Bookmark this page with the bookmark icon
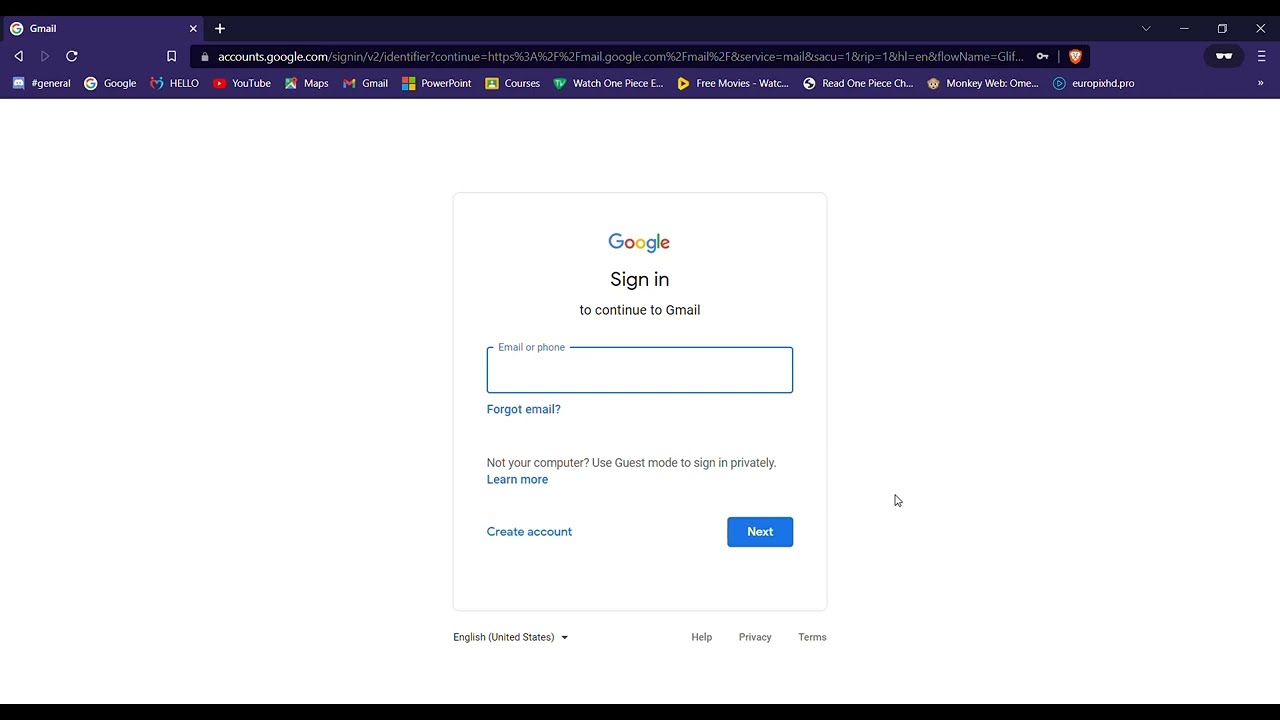 171,57
